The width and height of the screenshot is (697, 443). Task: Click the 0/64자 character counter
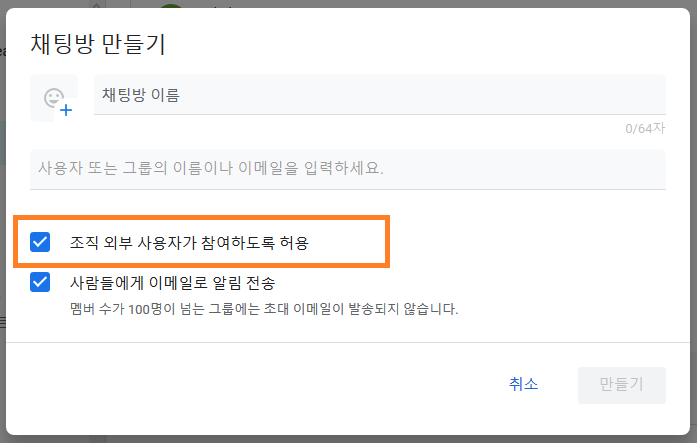[x=645, y=128]
